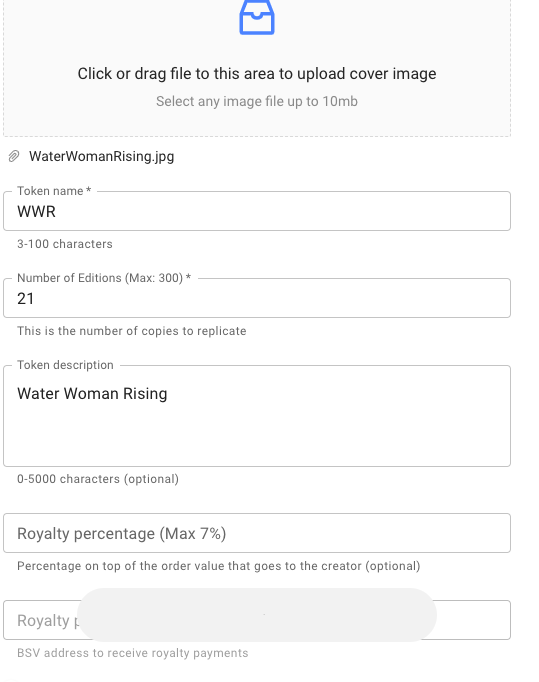Click the 'Click or drag file' upload text
This screenshot has height=682, width=539.
257,74
